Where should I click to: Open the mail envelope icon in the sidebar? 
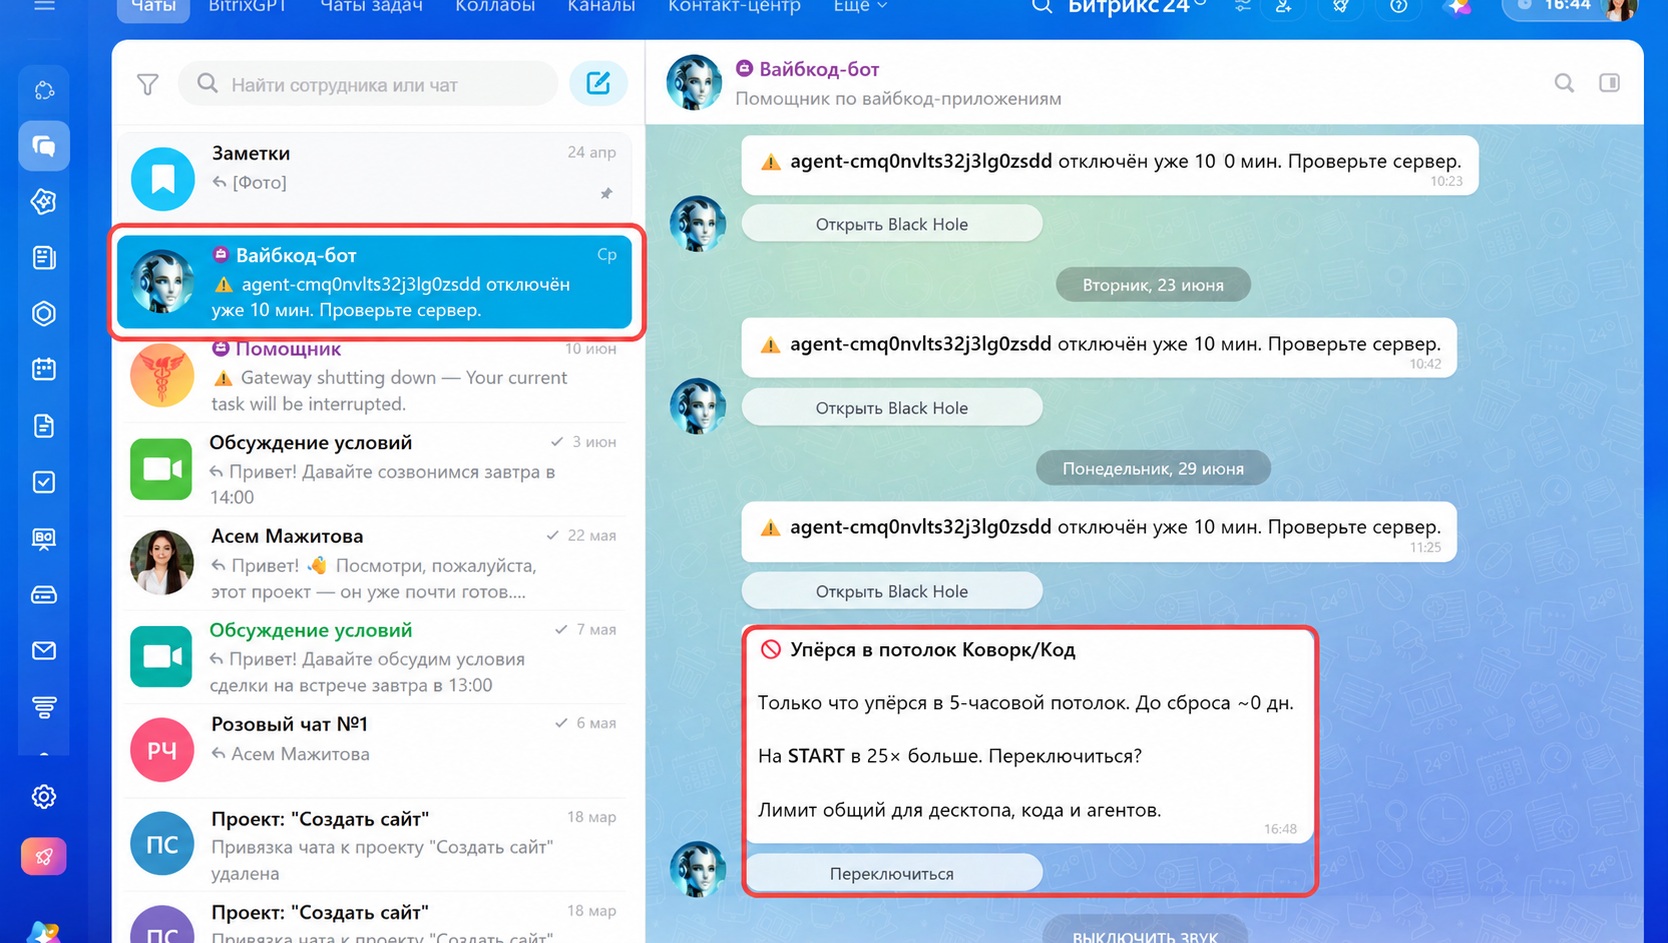tap(44, 651)
